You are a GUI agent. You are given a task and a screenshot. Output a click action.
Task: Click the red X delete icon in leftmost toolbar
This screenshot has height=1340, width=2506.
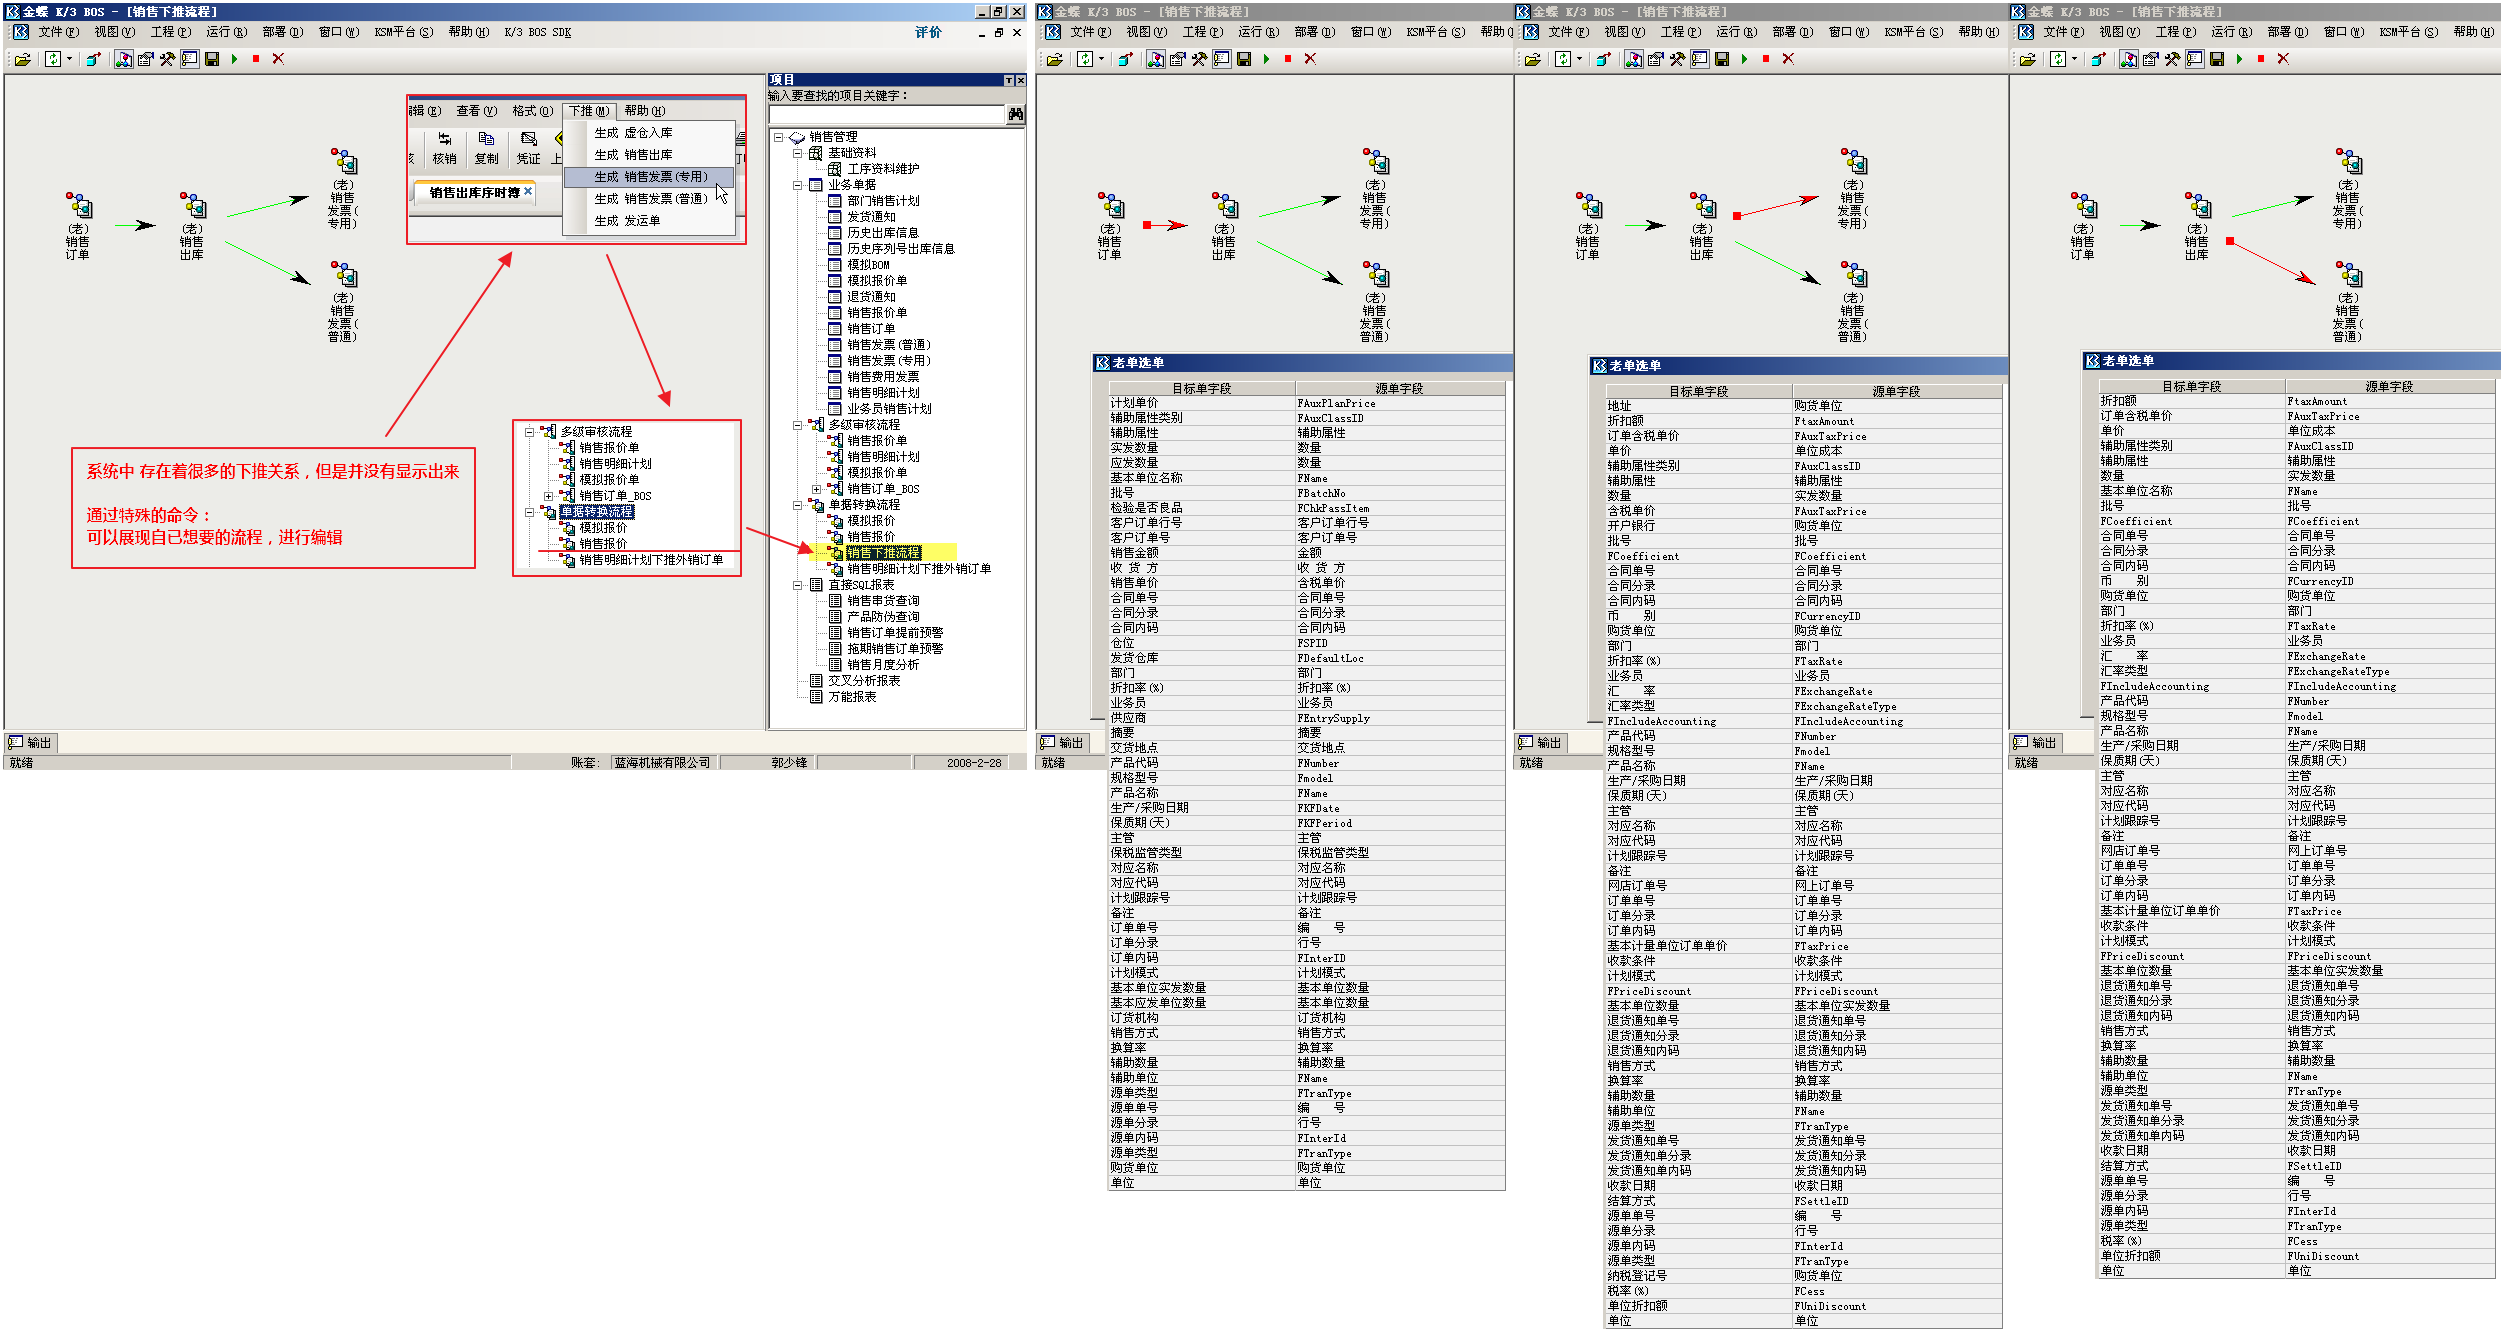tap(279, 60)
